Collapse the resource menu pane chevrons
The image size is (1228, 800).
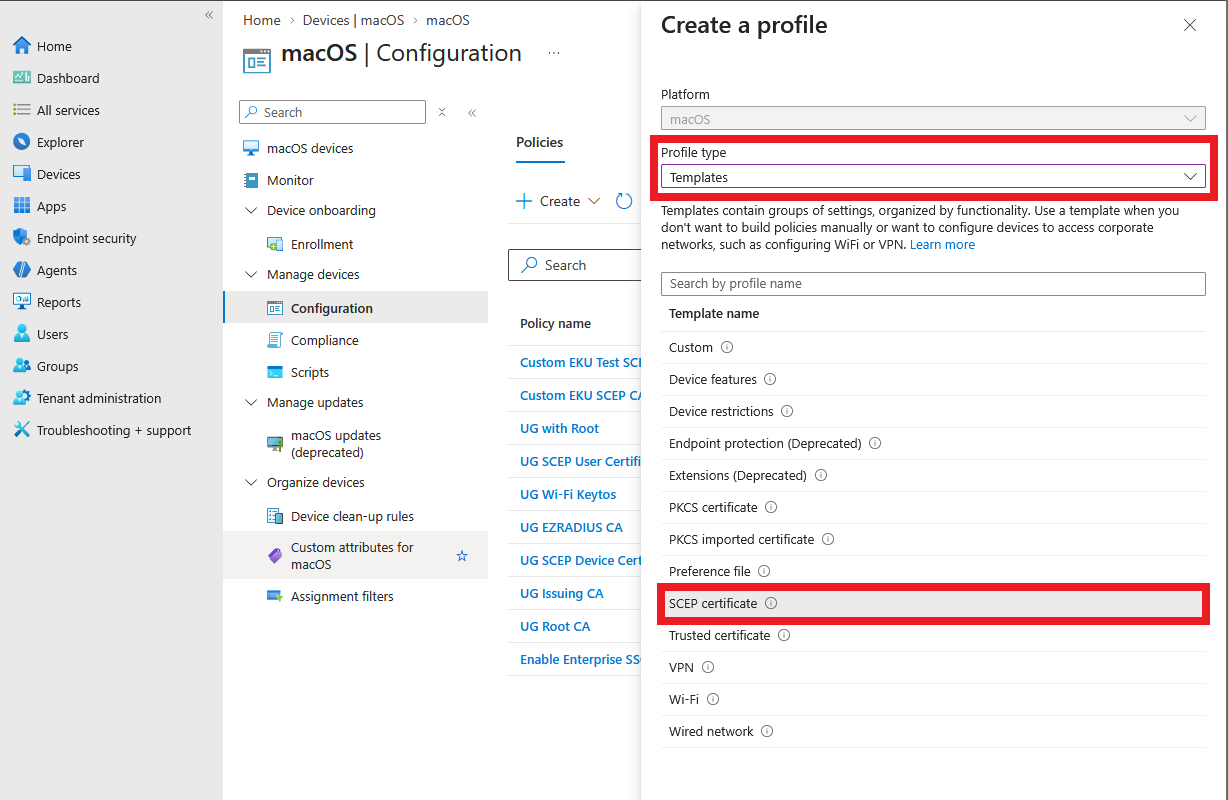click(472, 112)
